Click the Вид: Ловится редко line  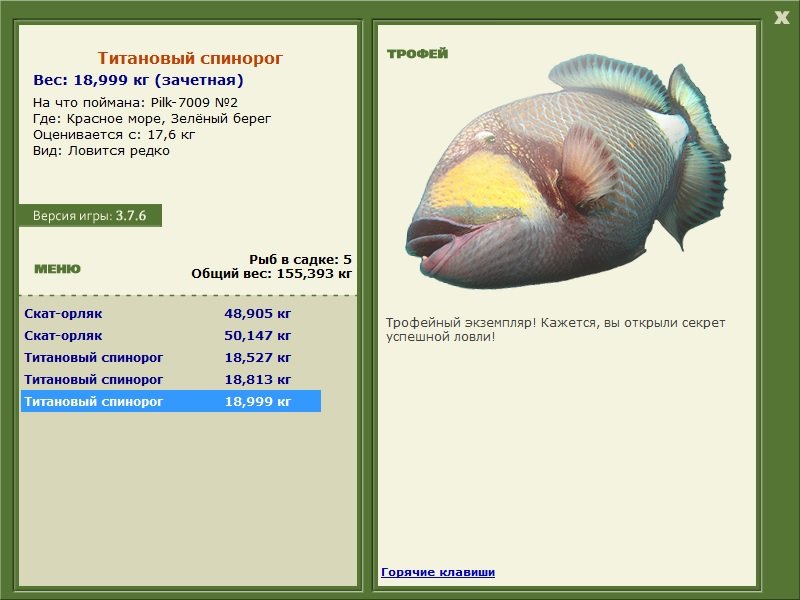tap(102, 151)
